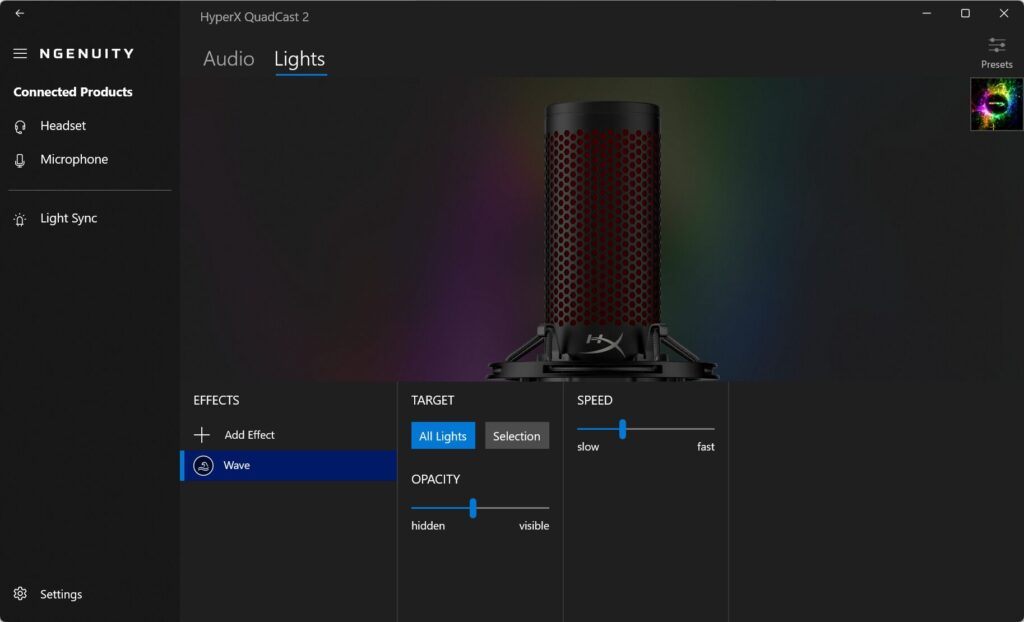
Task: Click the EFFECTS heading
Action: pos(216,401)
